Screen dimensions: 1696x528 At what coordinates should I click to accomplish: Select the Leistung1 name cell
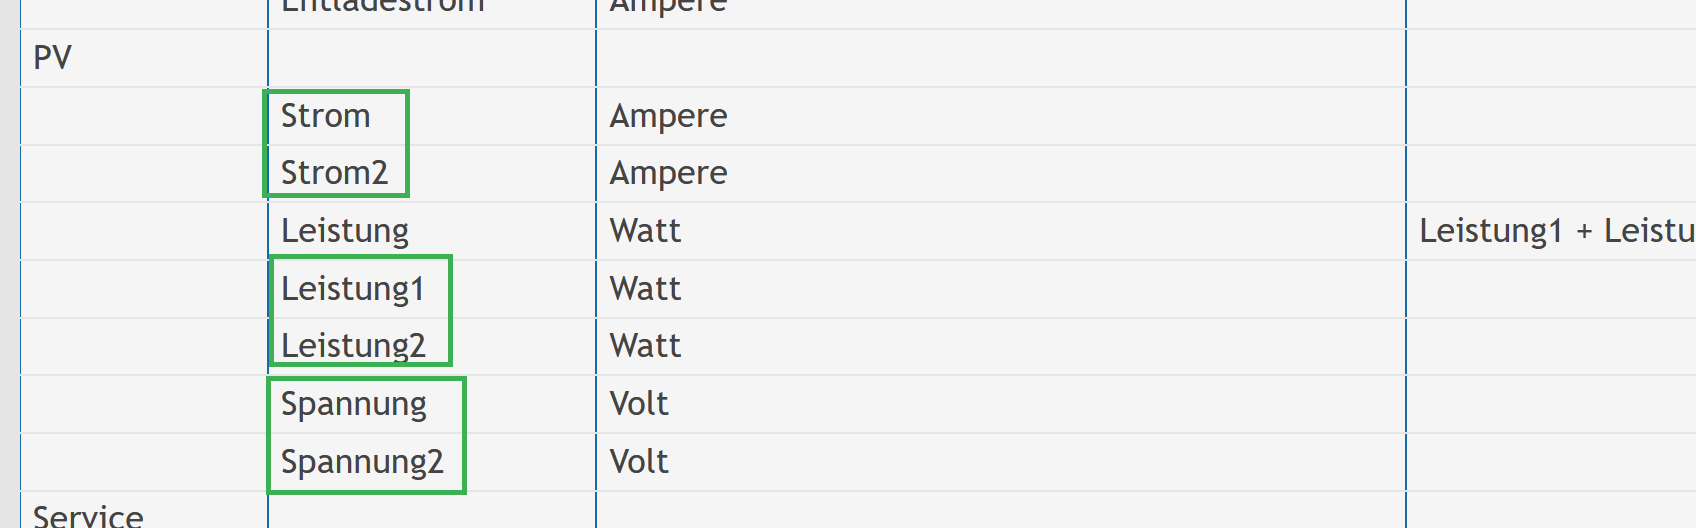(353, 289)
